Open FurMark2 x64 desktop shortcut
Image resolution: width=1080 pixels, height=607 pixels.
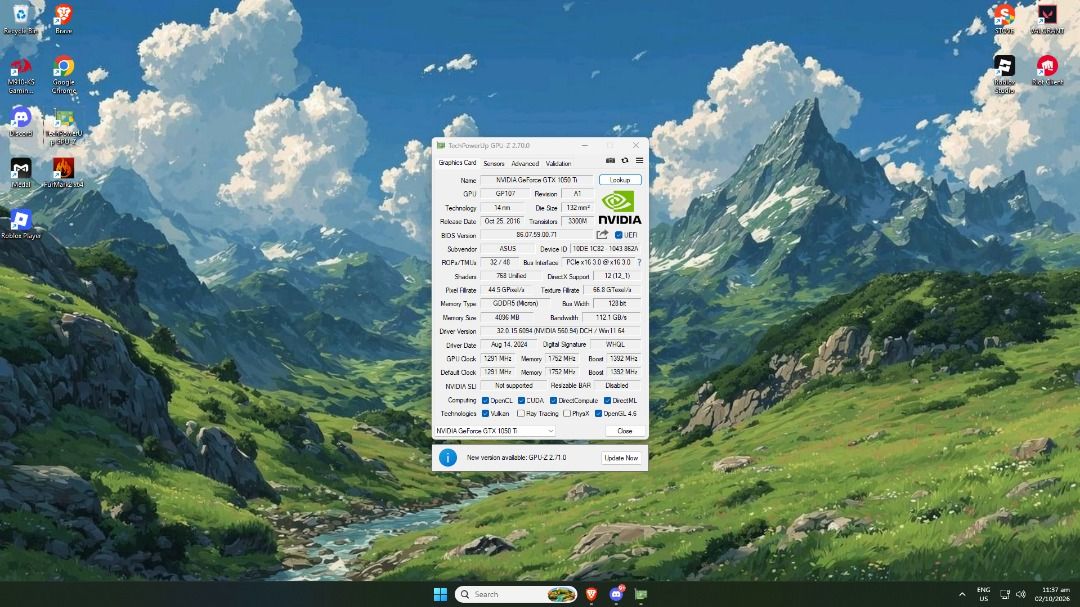(63, 173)
